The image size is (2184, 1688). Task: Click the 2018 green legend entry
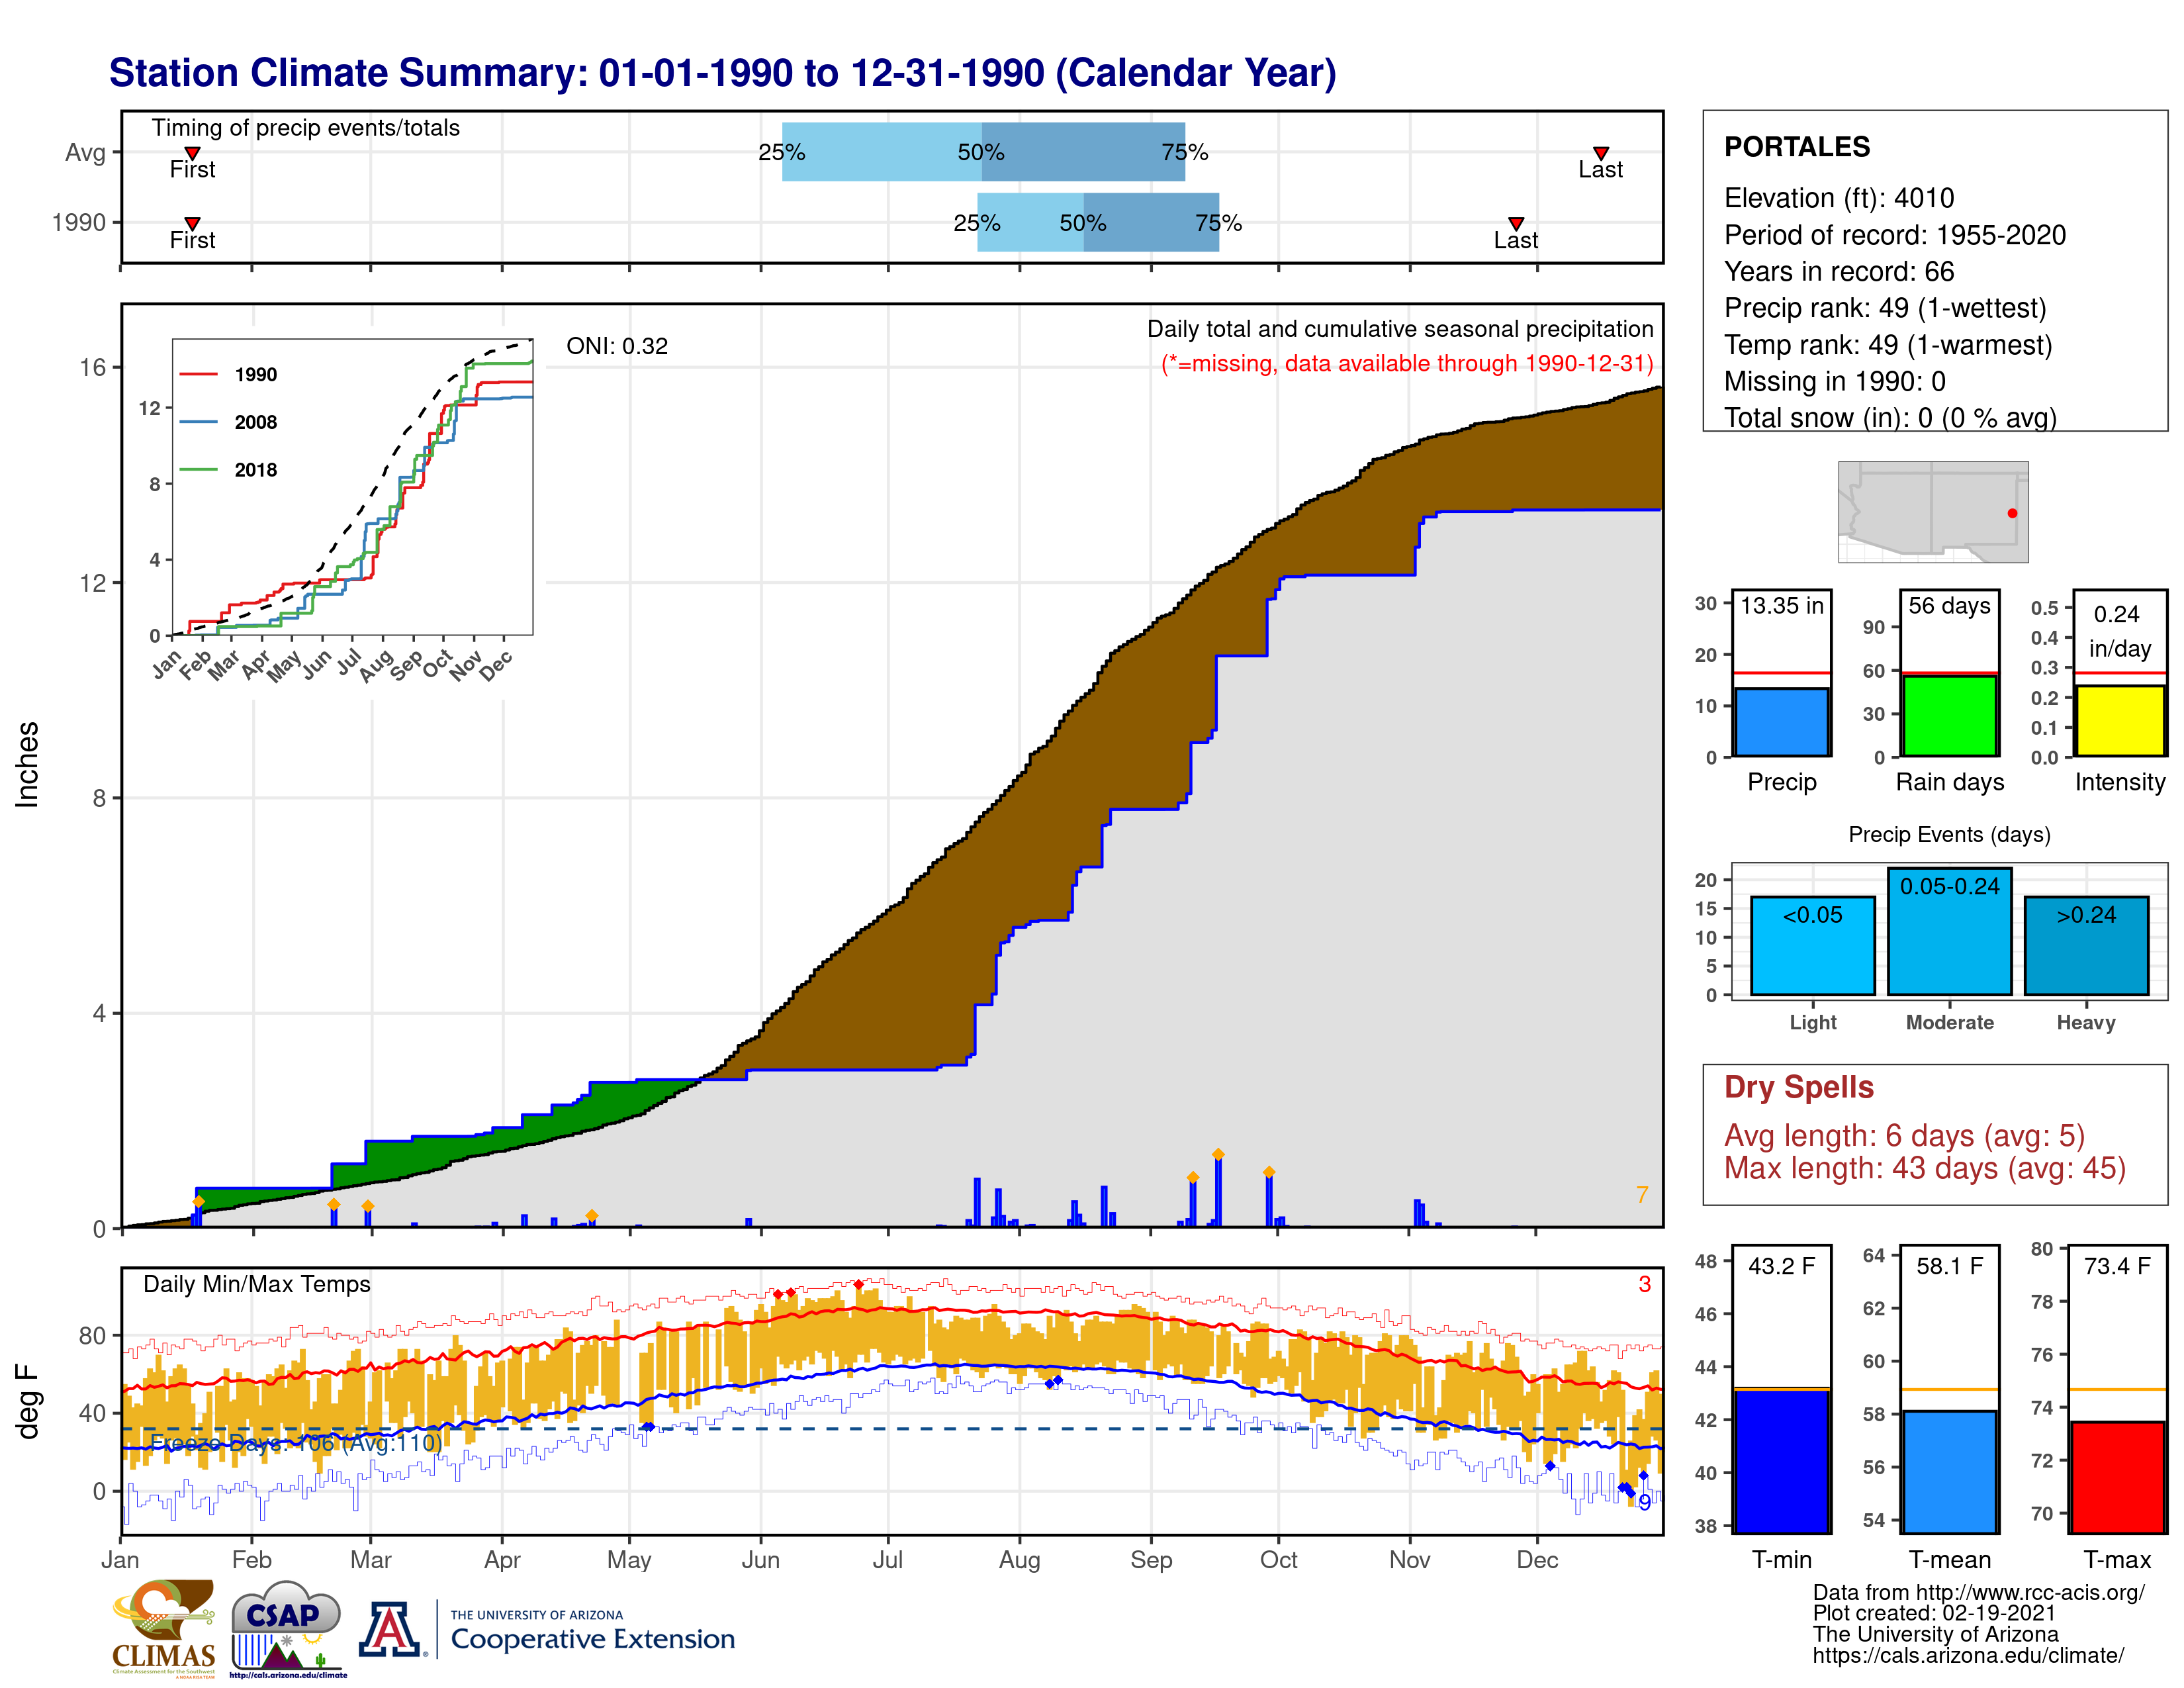229,470
